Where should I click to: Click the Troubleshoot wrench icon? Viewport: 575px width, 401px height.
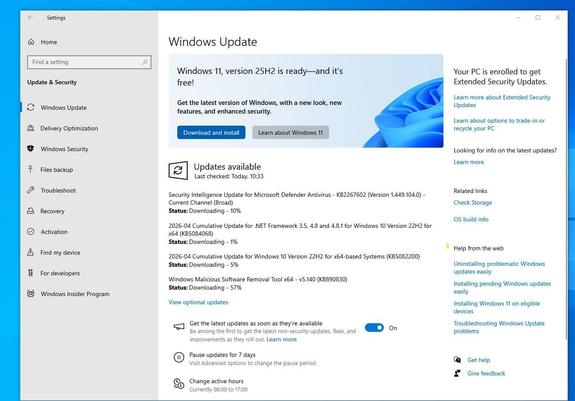coord(31,190)
